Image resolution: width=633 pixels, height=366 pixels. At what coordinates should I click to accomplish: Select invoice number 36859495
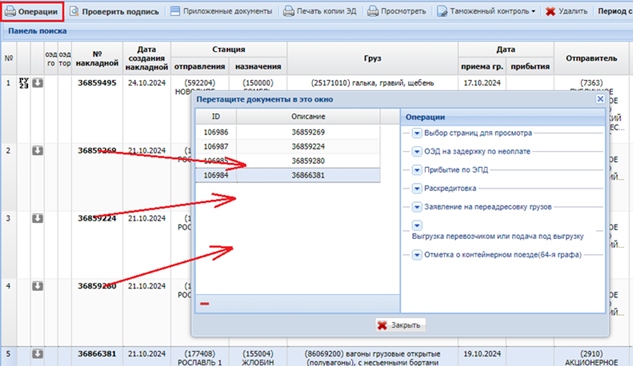pos(97,83)
